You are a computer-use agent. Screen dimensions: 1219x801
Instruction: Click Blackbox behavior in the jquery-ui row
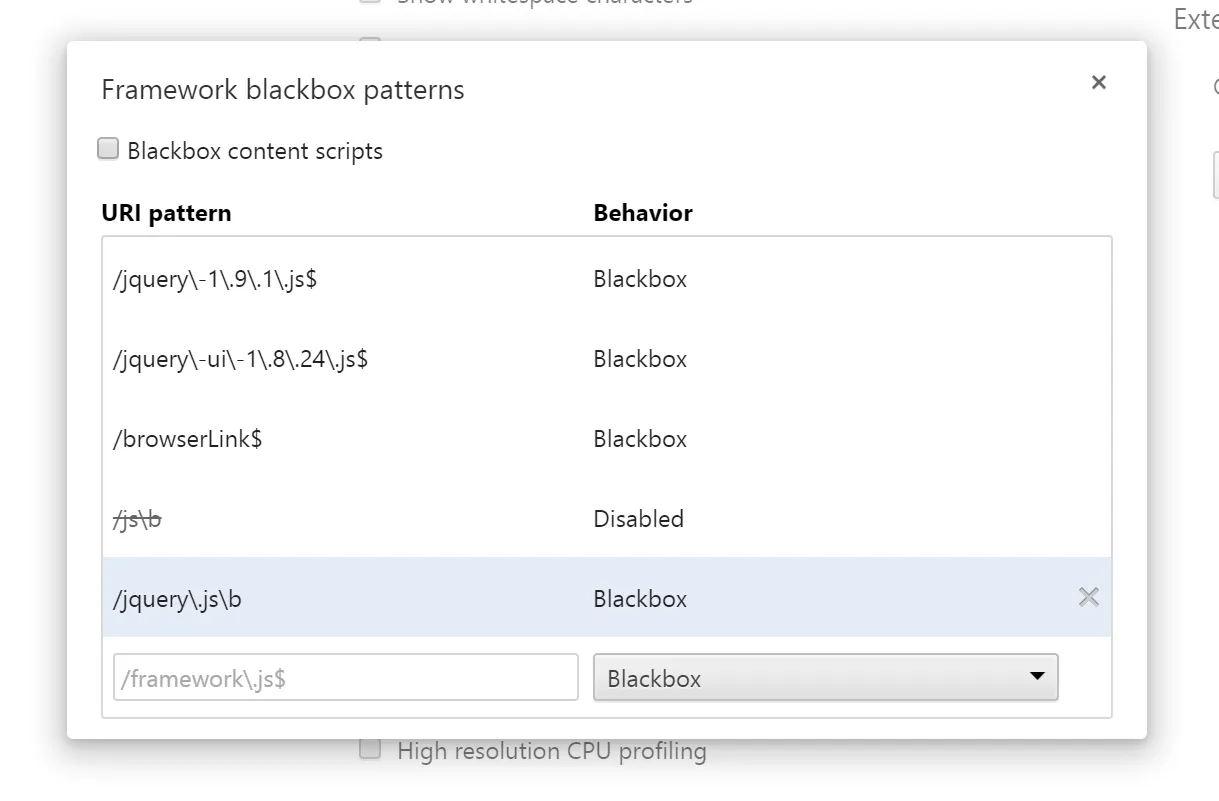[640, 359]
